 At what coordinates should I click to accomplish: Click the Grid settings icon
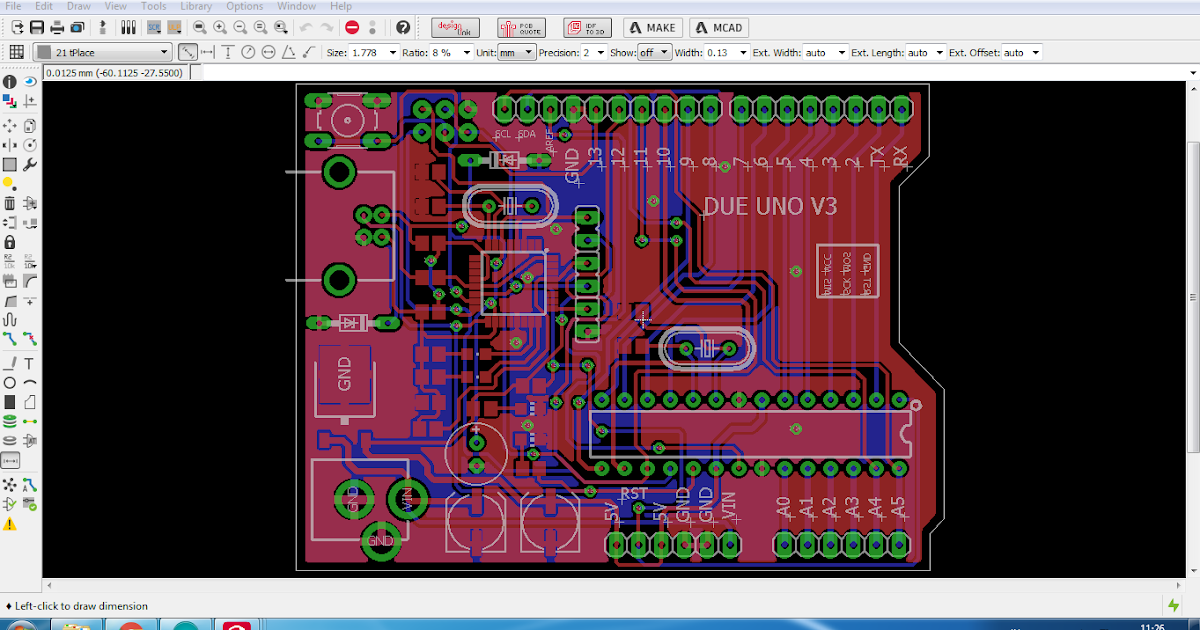pos(17,52)
